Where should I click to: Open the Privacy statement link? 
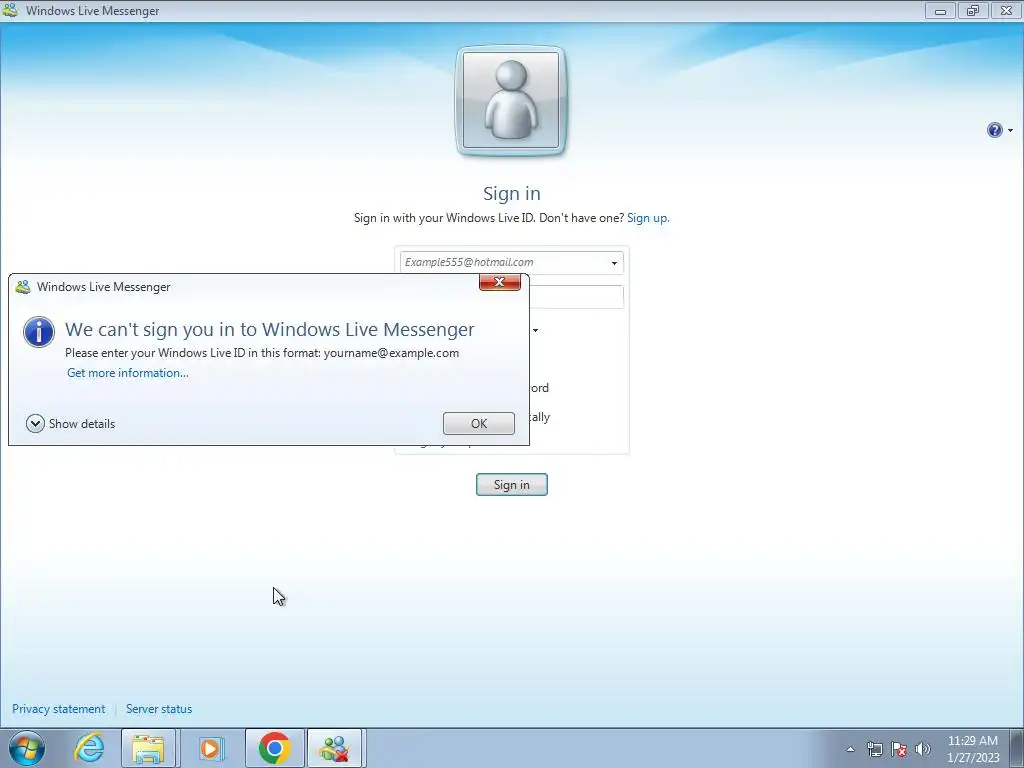(58, 709)
